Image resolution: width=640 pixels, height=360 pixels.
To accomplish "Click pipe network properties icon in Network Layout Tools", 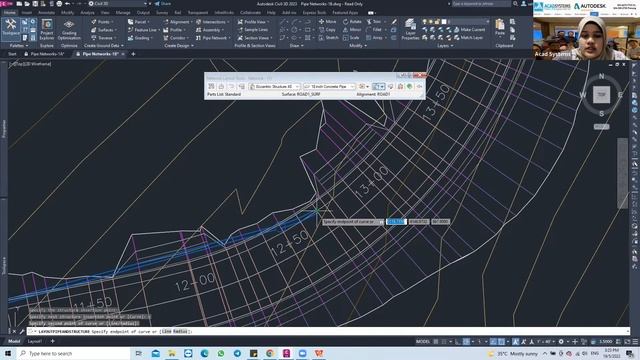I will click(x=211, y=87).
